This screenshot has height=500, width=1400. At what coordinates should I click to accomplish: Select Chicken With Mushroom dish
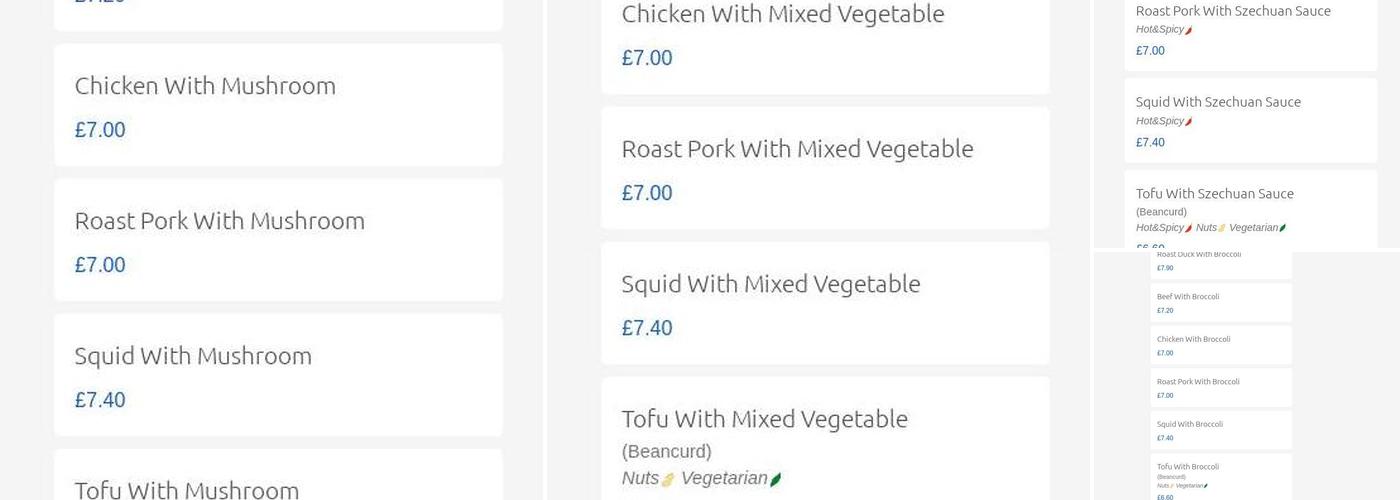point(205,86)
